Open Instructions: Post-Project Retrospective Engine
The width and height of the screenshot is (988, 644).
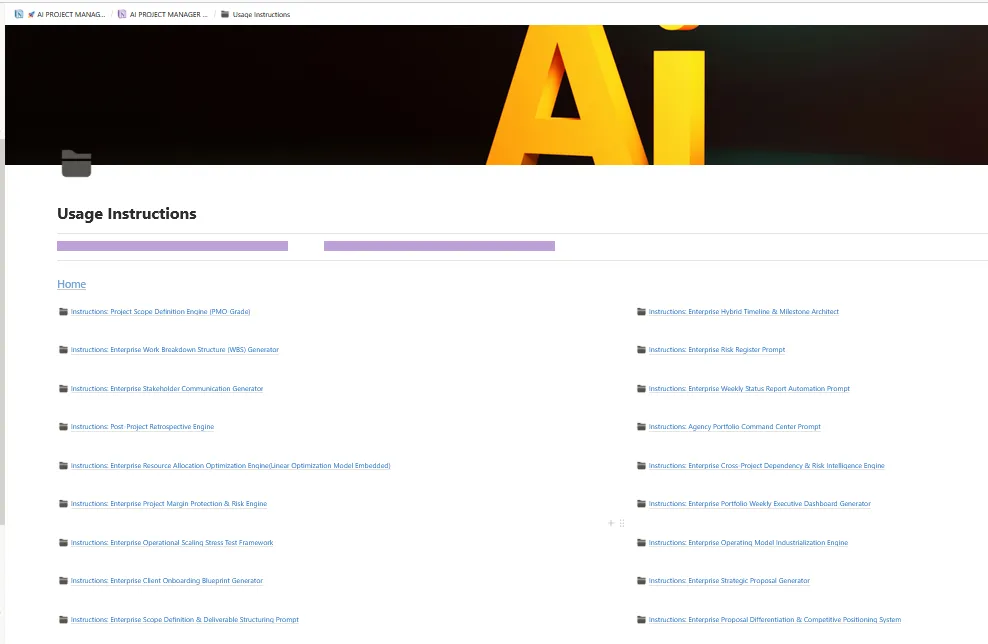click(142, 426)
